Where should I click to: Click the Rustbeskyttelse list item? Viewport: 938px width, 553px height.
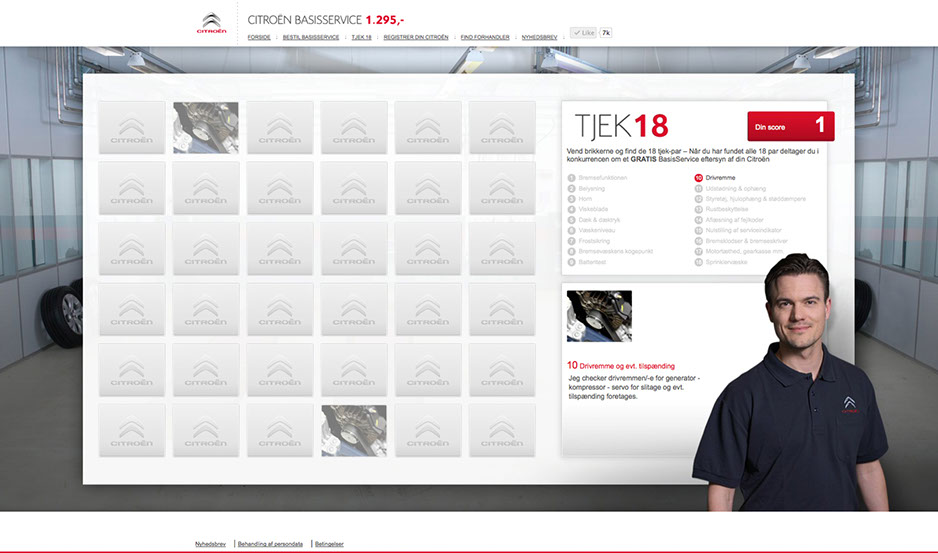click(721, 209)
